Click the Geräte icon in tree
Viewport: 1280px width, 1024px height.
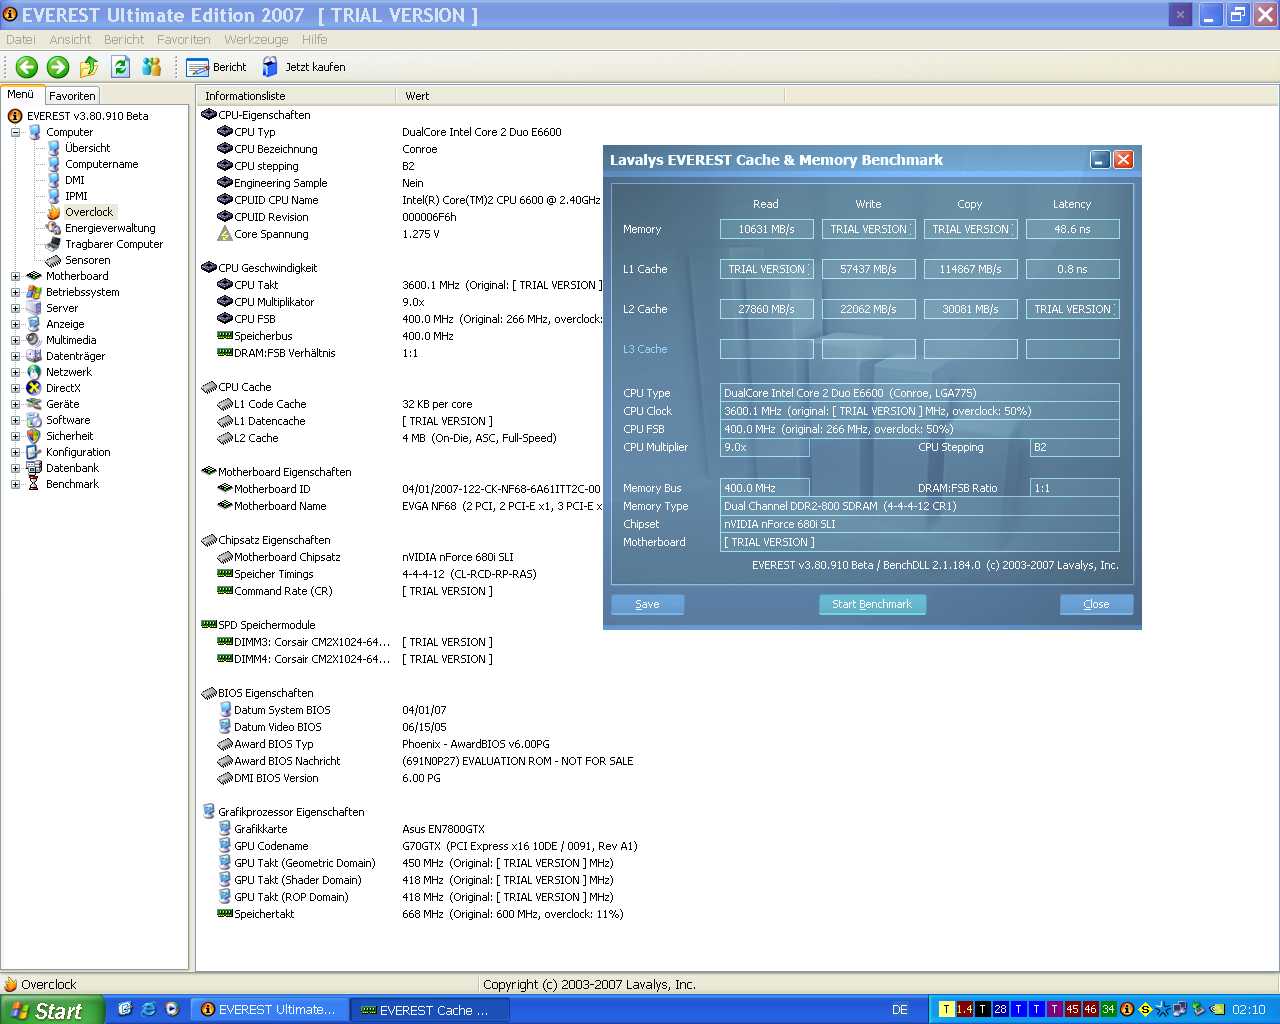tap(34, 404)
